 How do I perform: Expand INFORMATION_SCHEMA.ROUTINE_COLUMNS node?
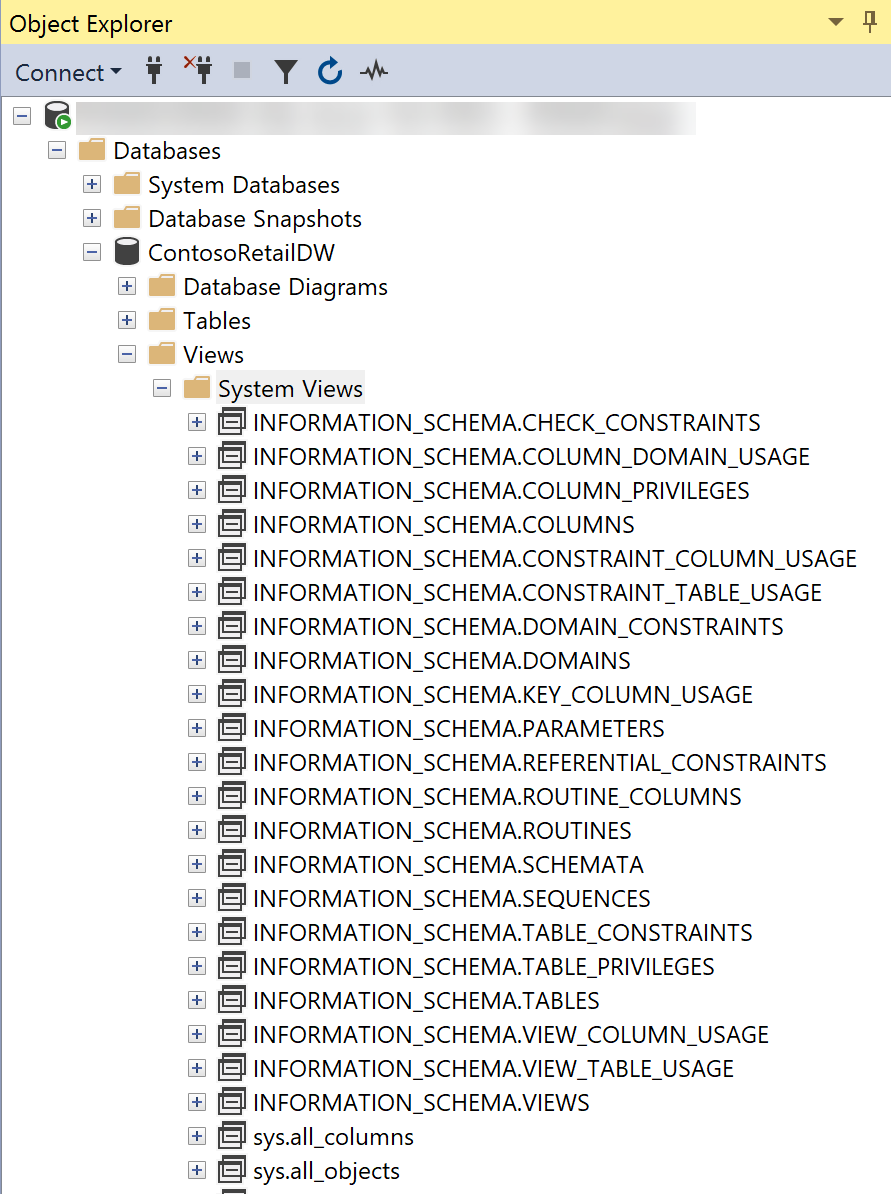[197, 796]
